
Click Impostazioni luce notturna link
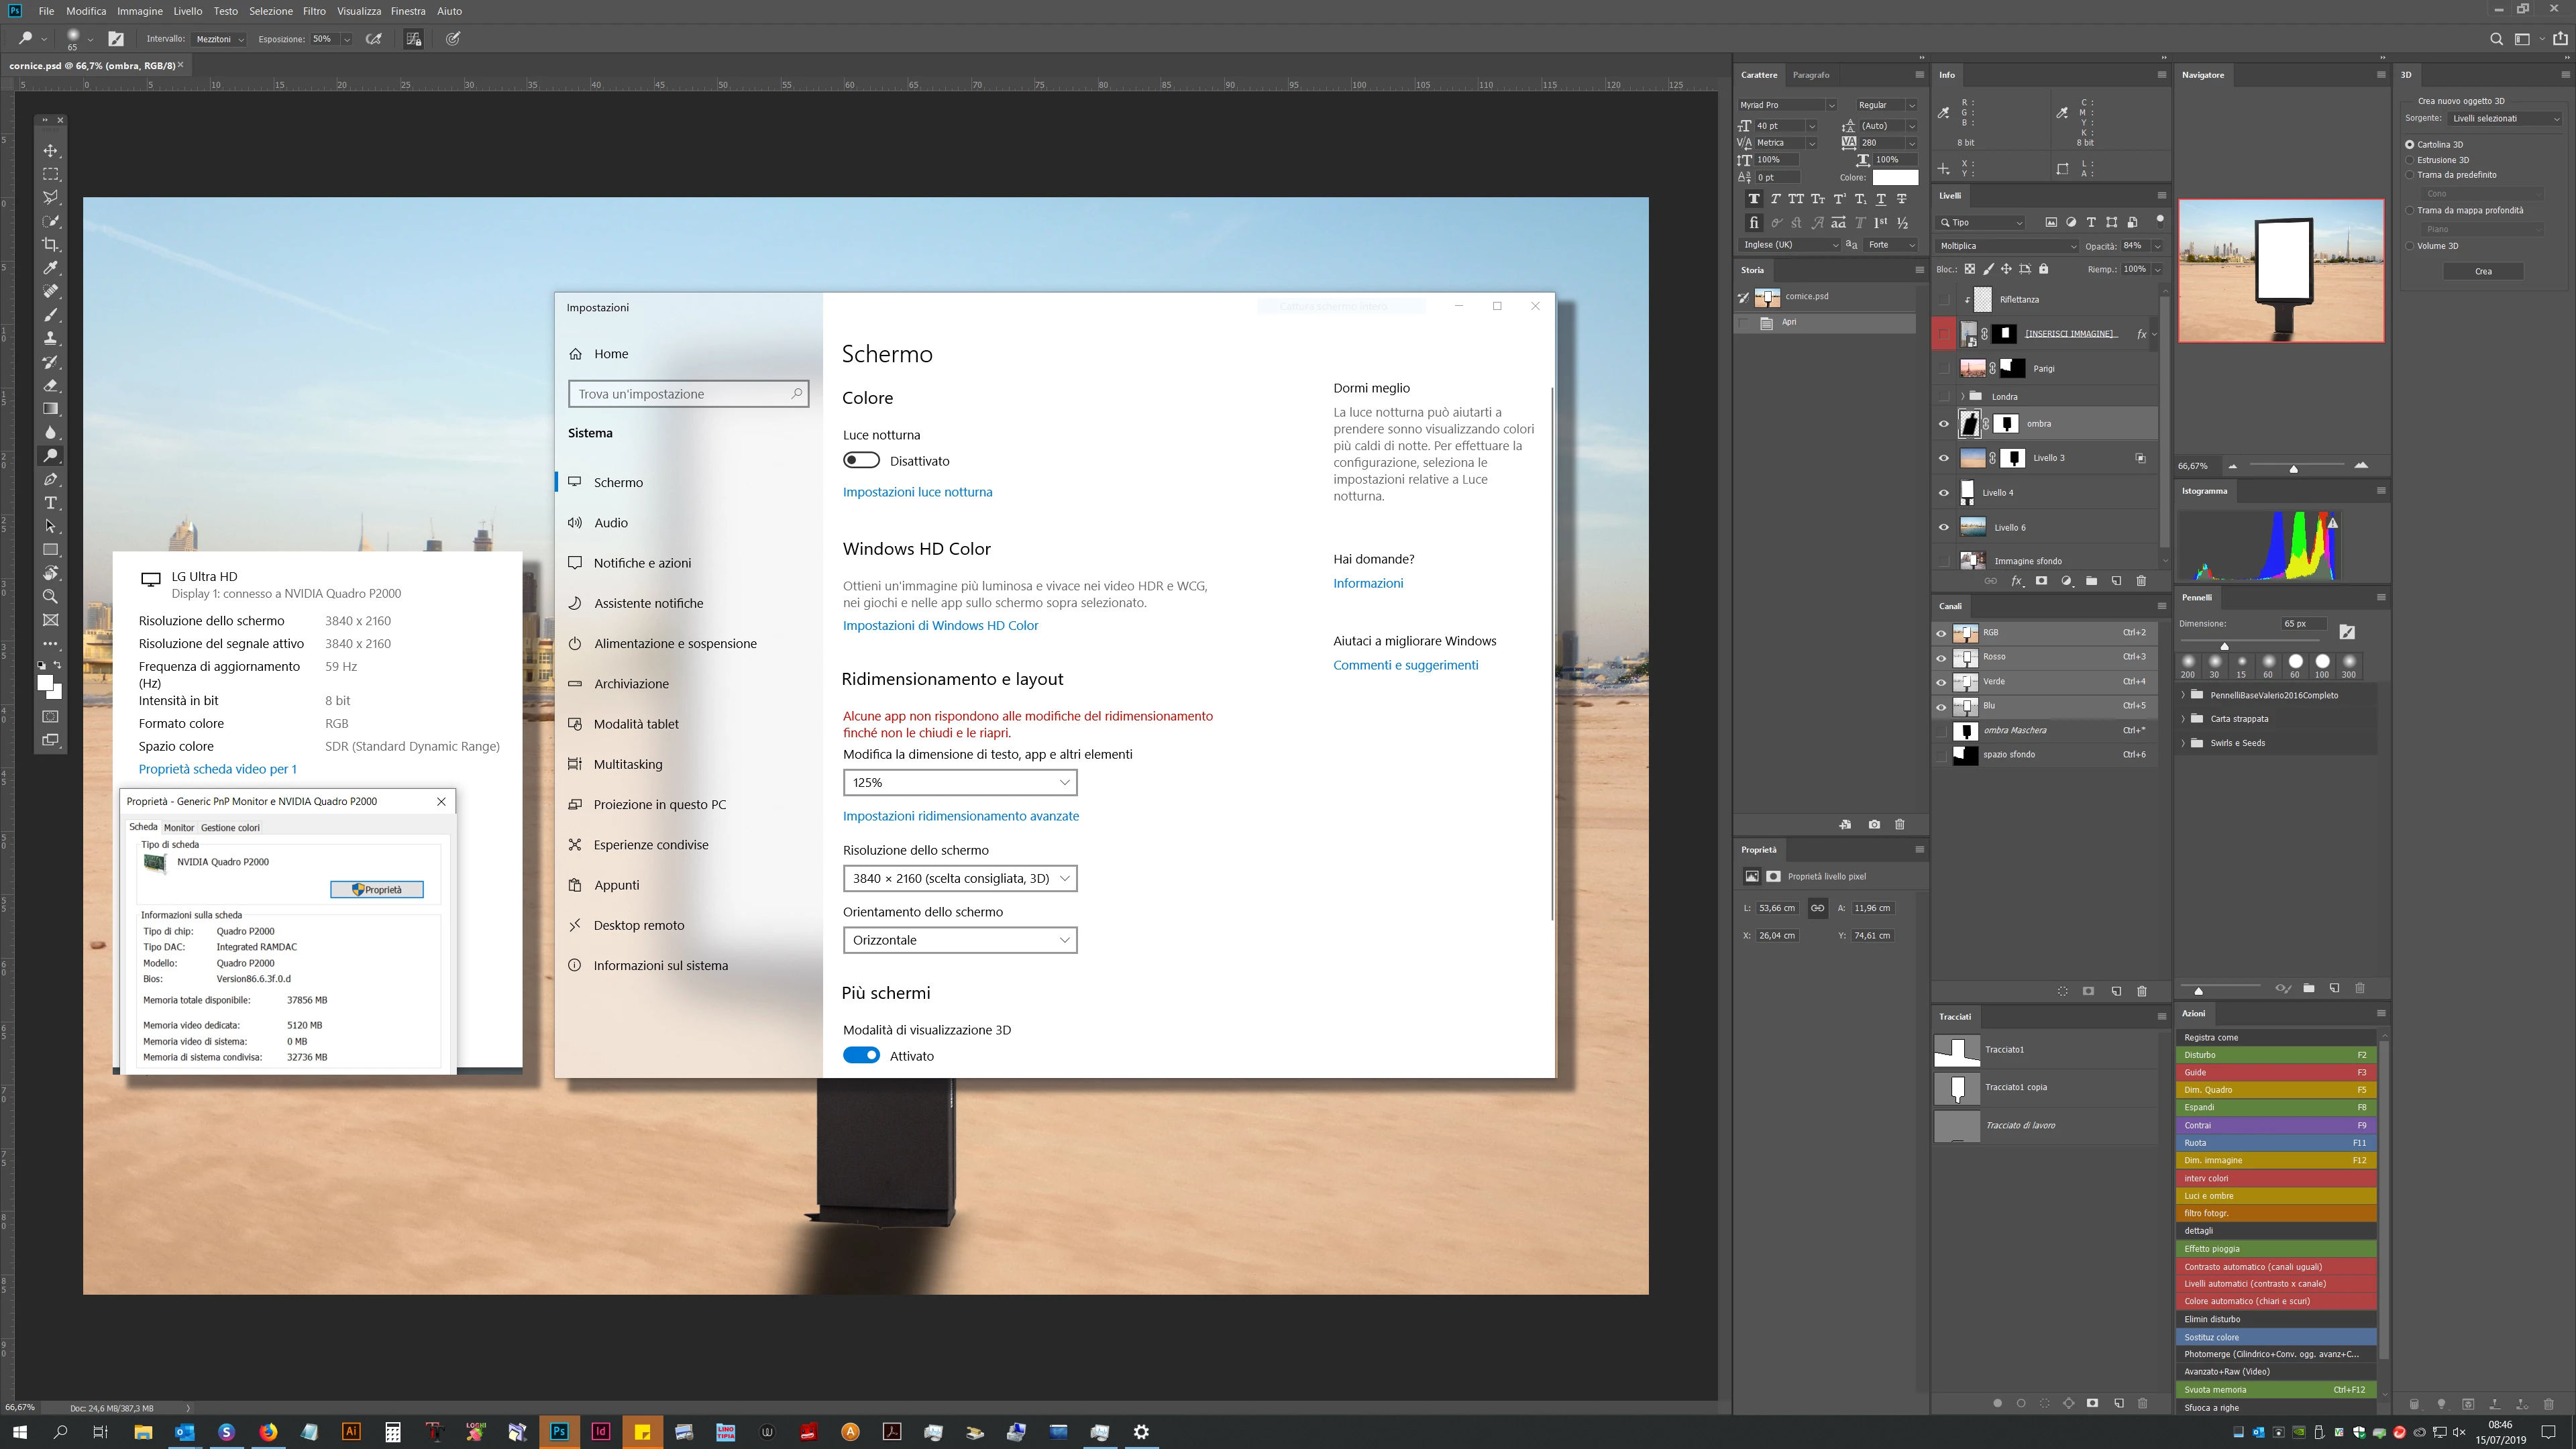(917, 492)
